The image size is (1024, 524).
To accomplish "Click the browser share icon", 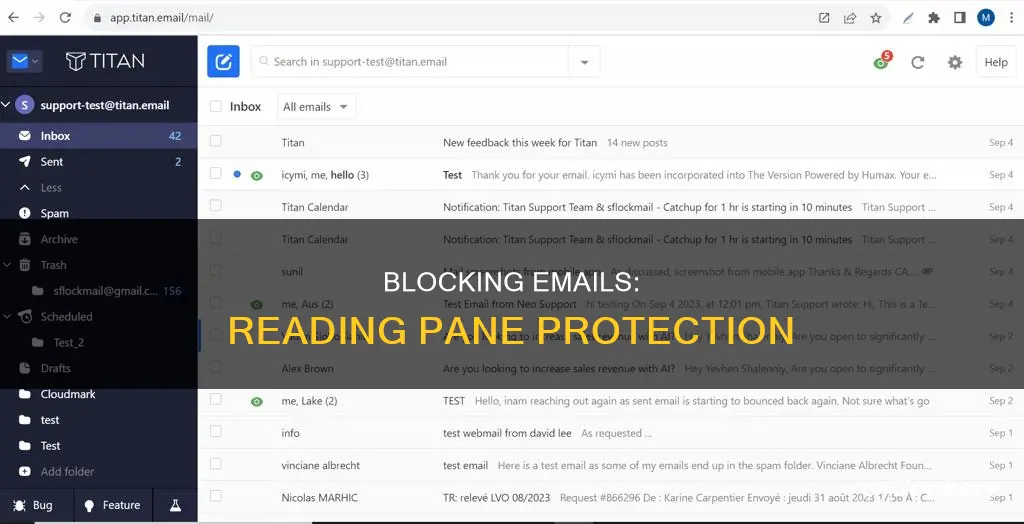I will click(850, 18).
